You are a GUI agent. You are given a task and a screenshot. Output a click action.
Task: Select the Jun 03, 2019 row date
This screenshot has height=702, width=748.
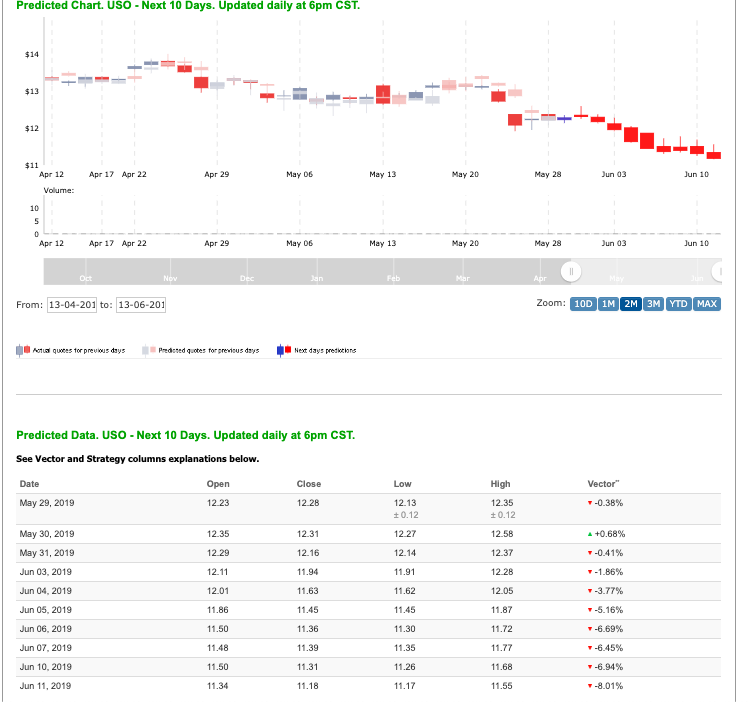tap(45, 572)
